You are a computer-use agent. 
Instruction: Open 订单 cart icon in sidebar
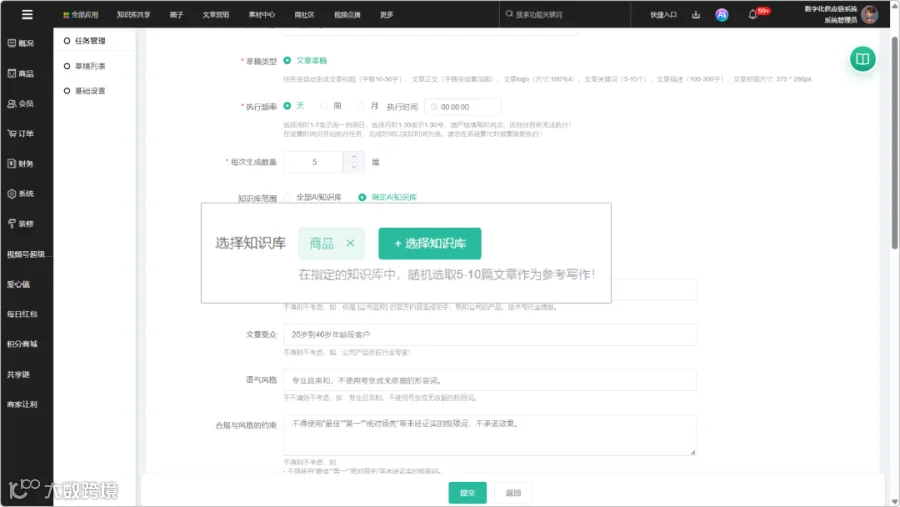click(11, 133)
